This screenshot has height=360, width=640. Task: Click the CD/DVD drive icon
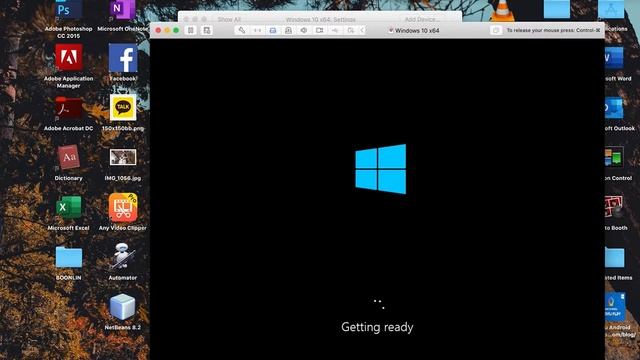click(288, 30)
